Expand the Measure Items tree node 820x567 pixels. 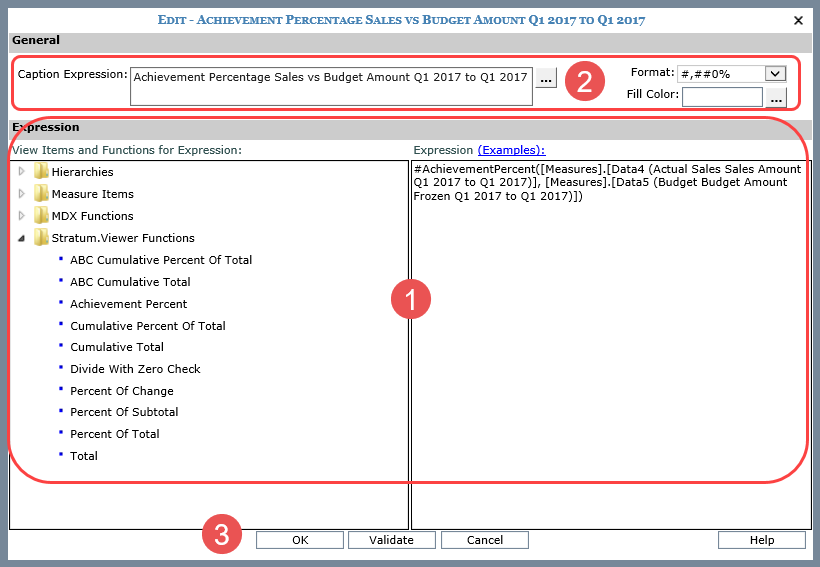click(x=22, y=194)
